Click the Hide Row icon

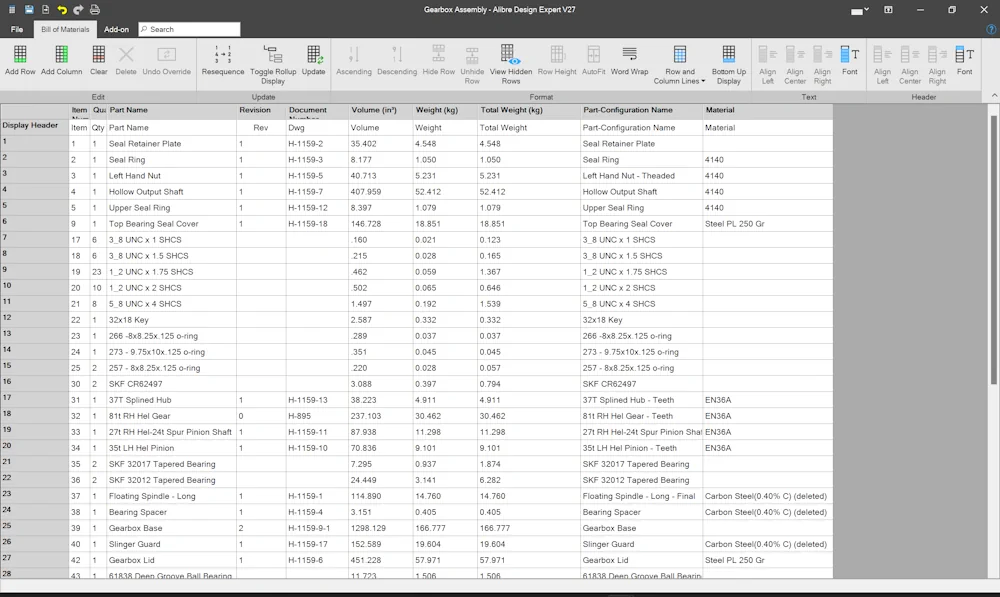[439, 55]
